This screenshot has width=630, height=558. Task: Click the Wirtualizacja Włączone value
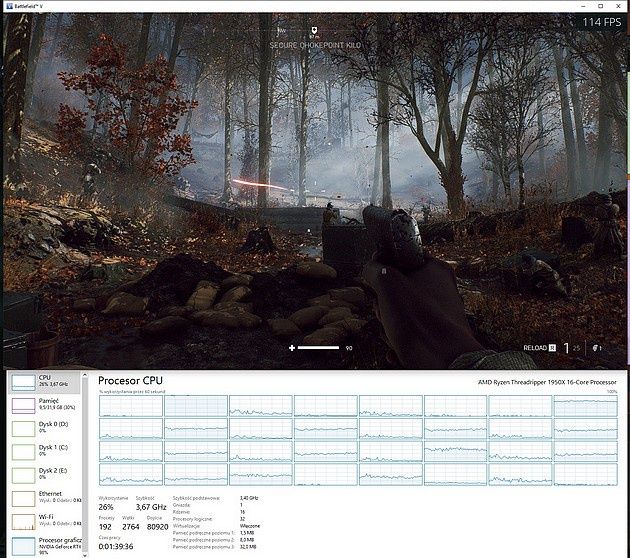point(250,526)
